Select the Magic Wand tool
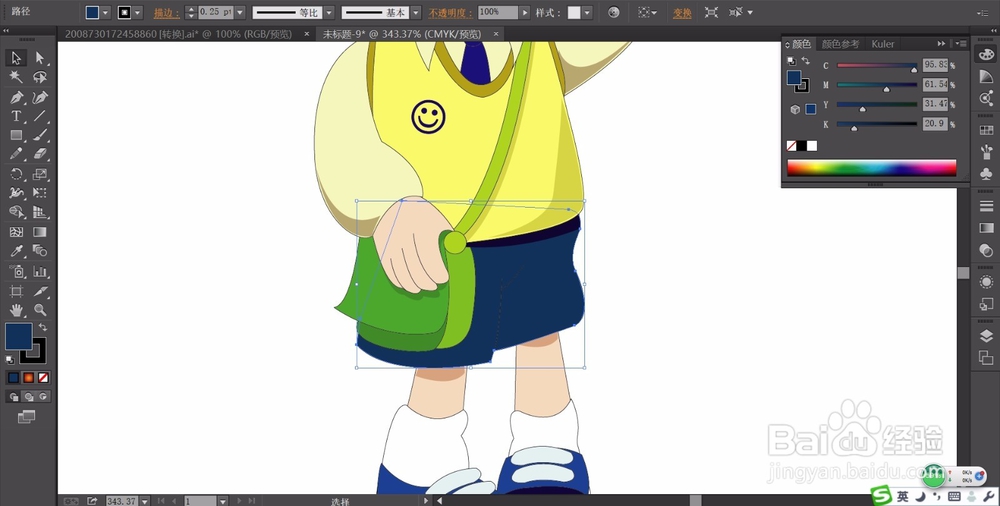This screenshot has width=1000, height=506. coord(16,77)
